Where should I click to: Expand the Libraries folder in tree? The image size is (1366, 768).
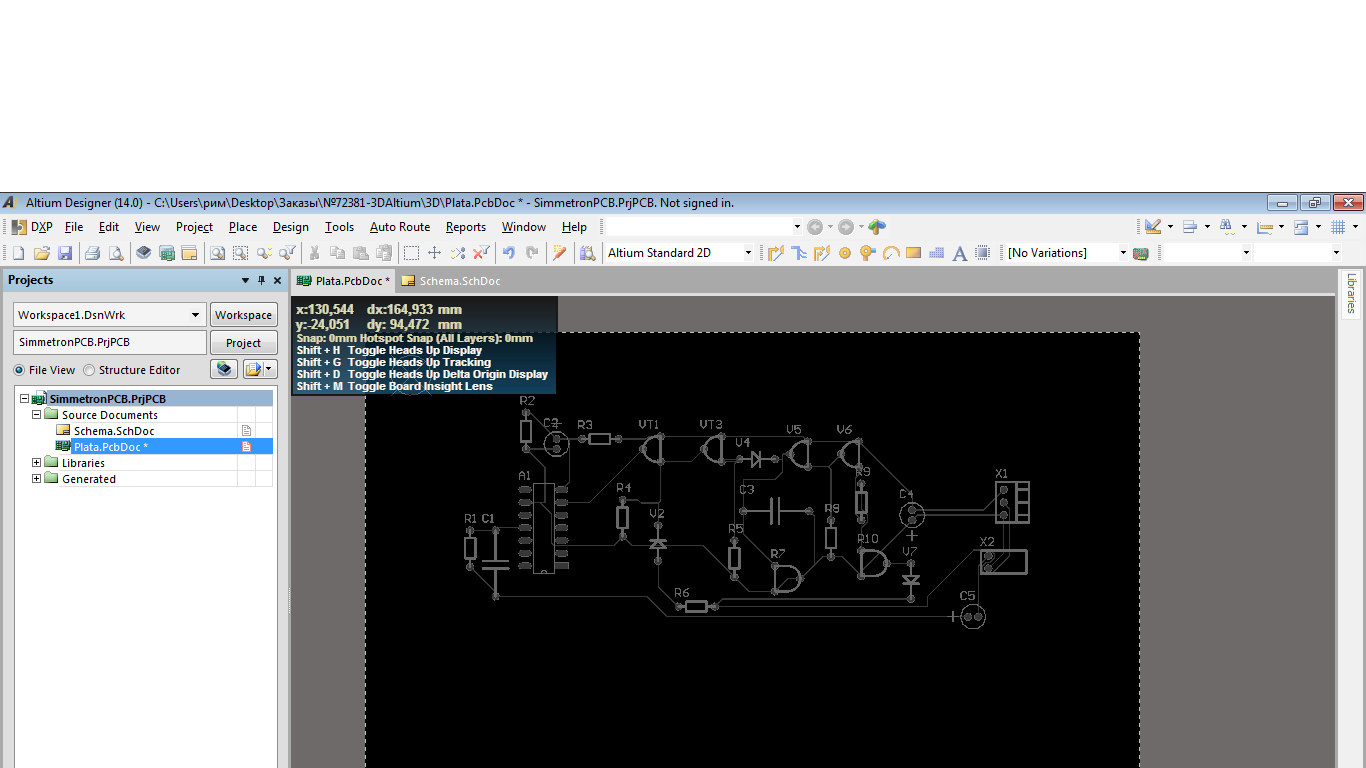click(x=37, y=463)
